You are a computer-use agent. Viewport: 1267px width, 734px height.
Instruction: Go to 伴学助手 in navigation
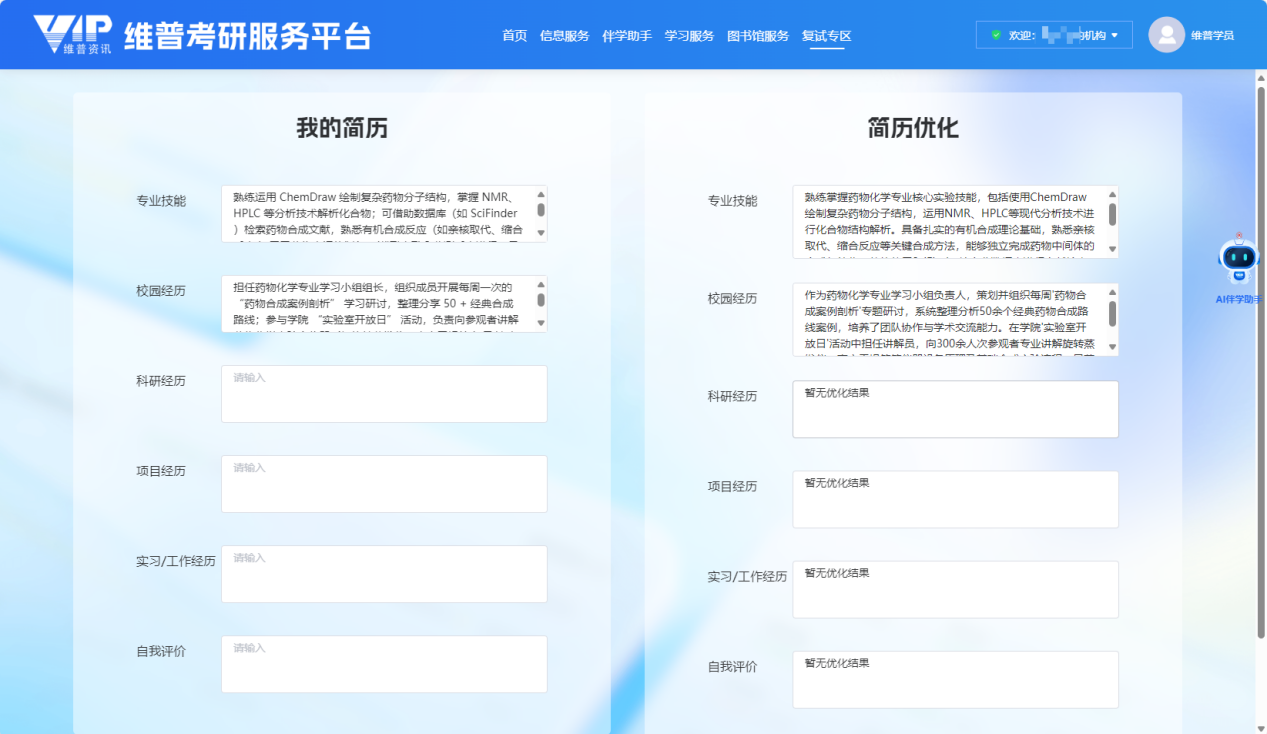coord(626,36)
